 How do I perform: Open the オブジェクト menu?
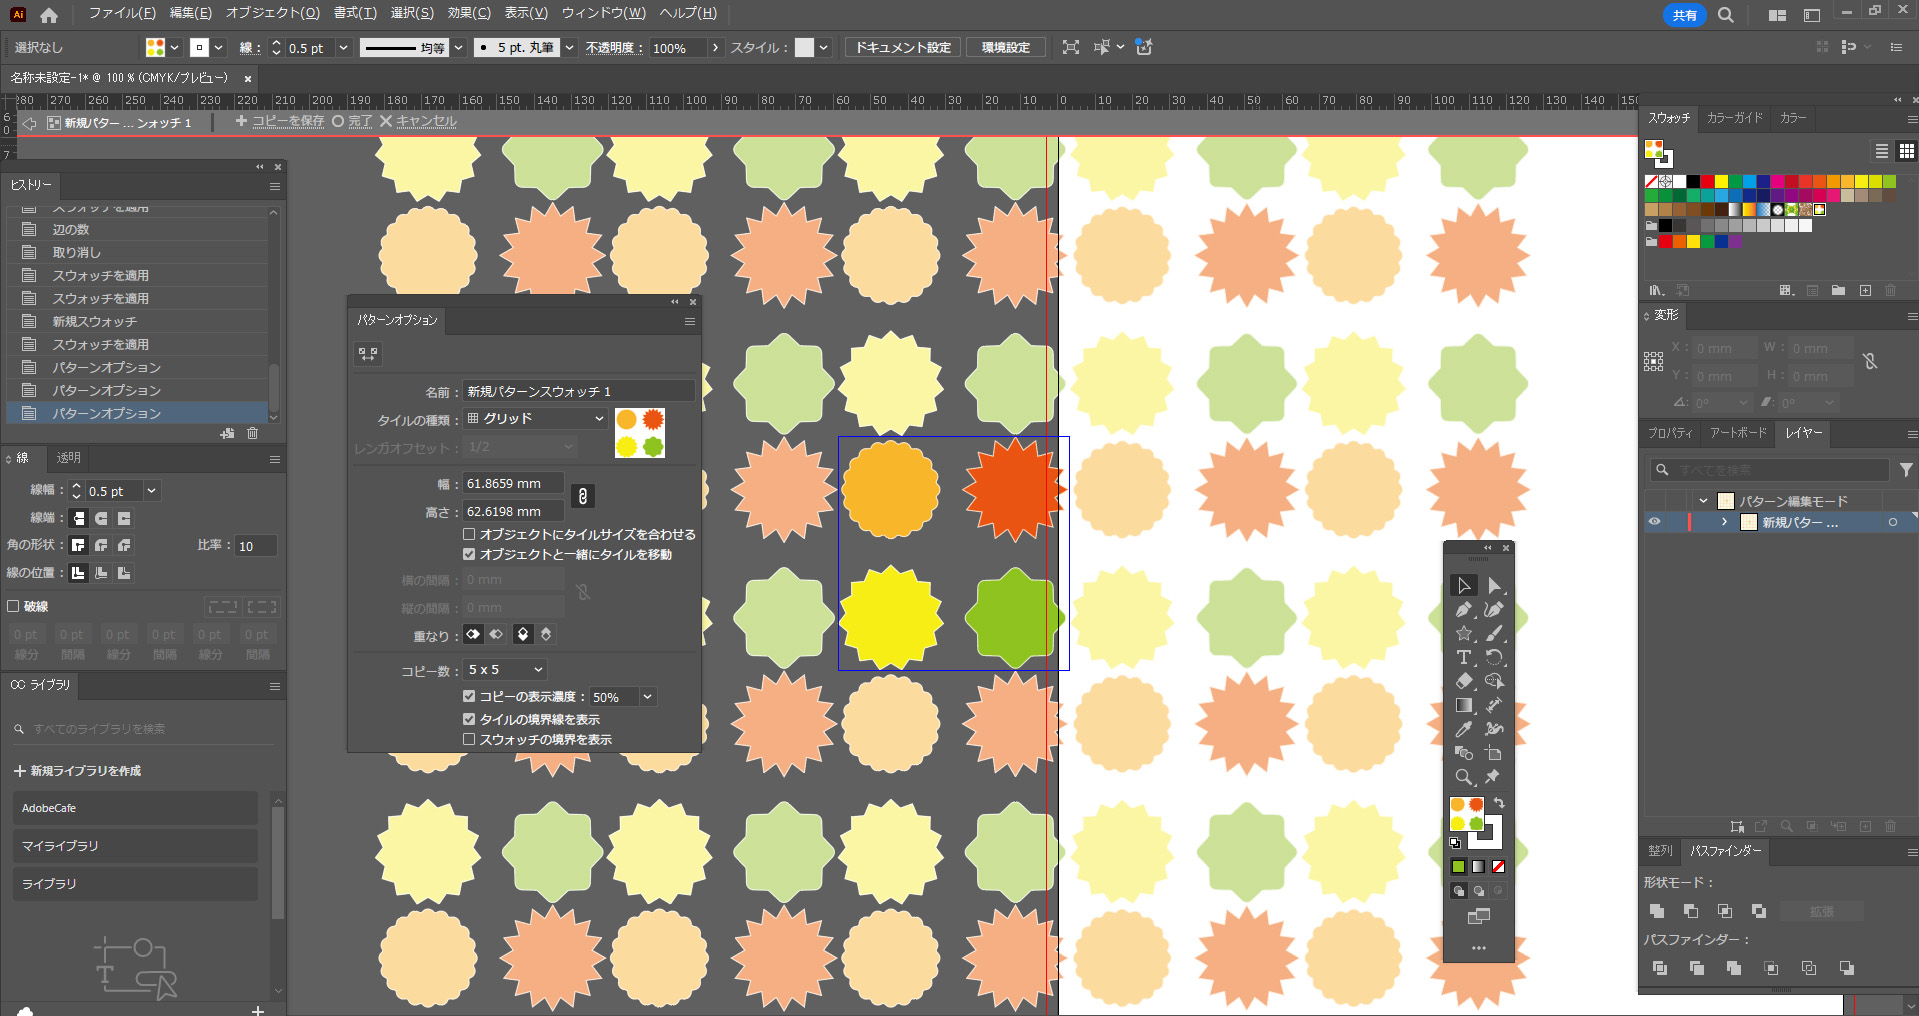(272, 13)
